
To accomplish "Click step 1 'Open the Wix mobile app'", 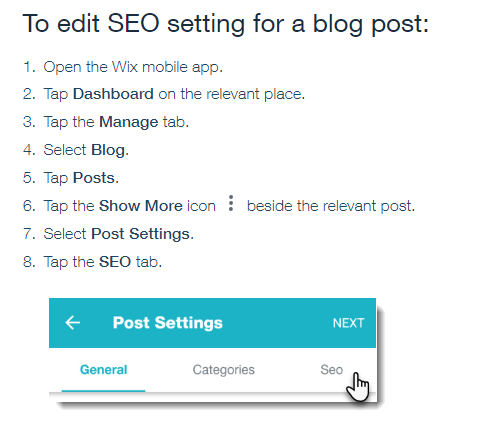I will 133,67.
